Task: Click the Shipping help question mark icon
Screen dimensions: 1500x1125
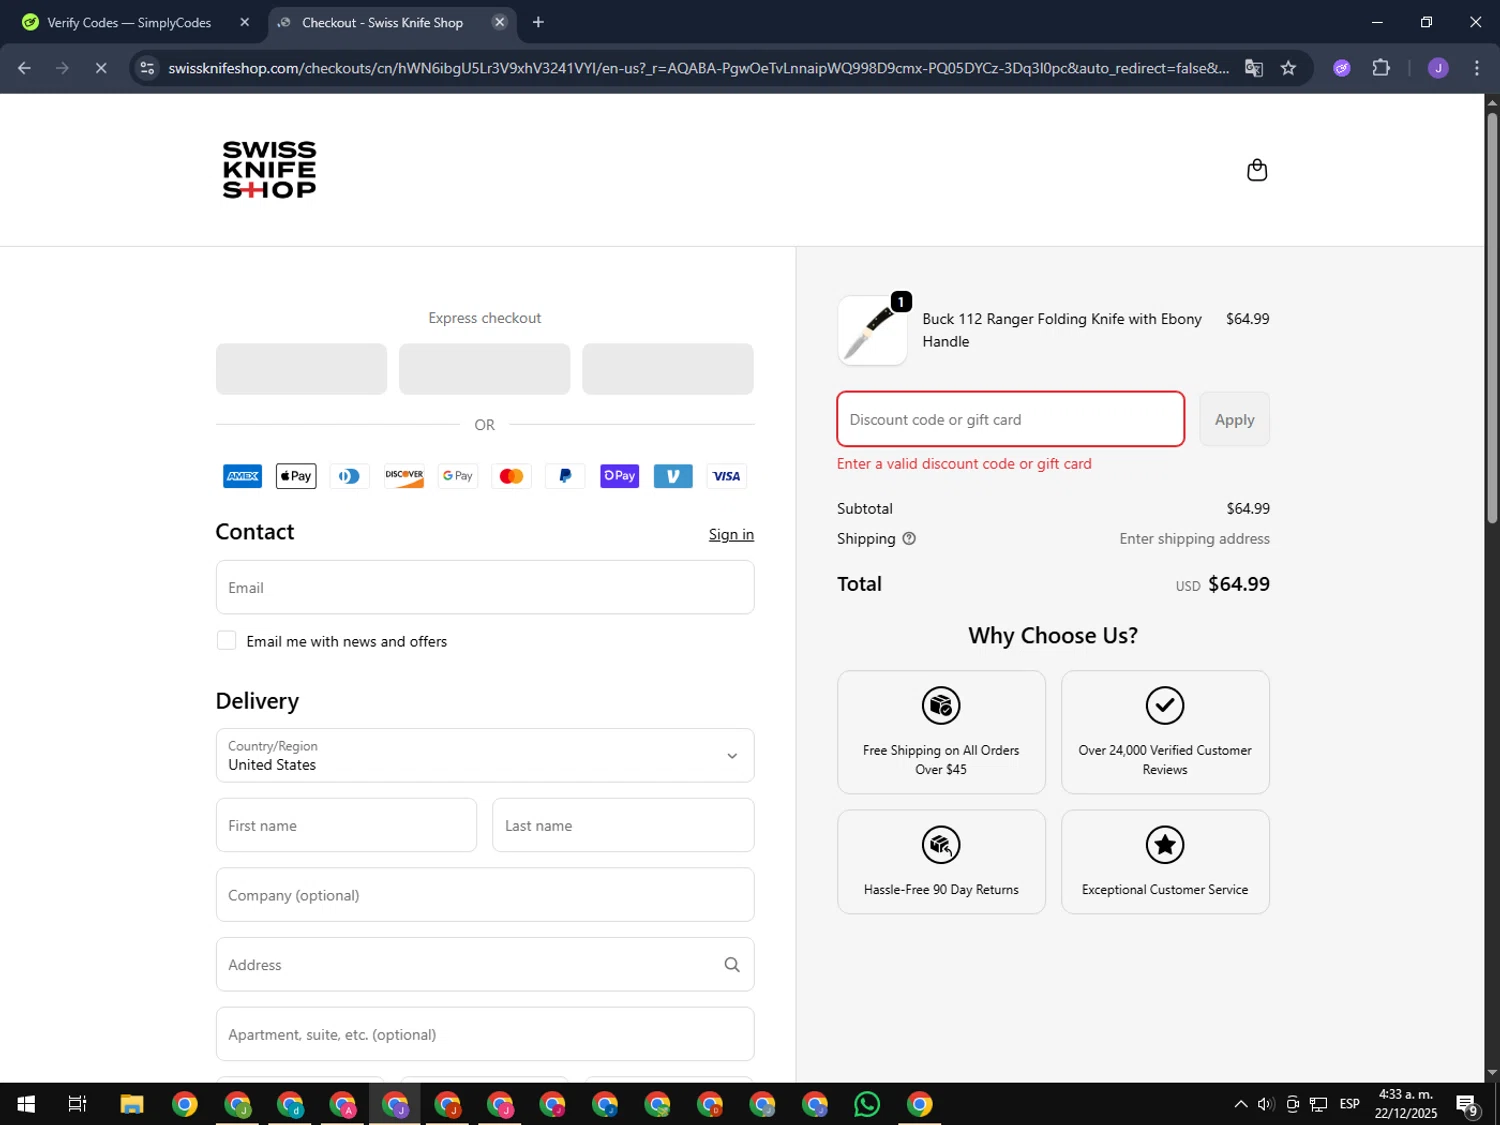Action: click(909, 539)
